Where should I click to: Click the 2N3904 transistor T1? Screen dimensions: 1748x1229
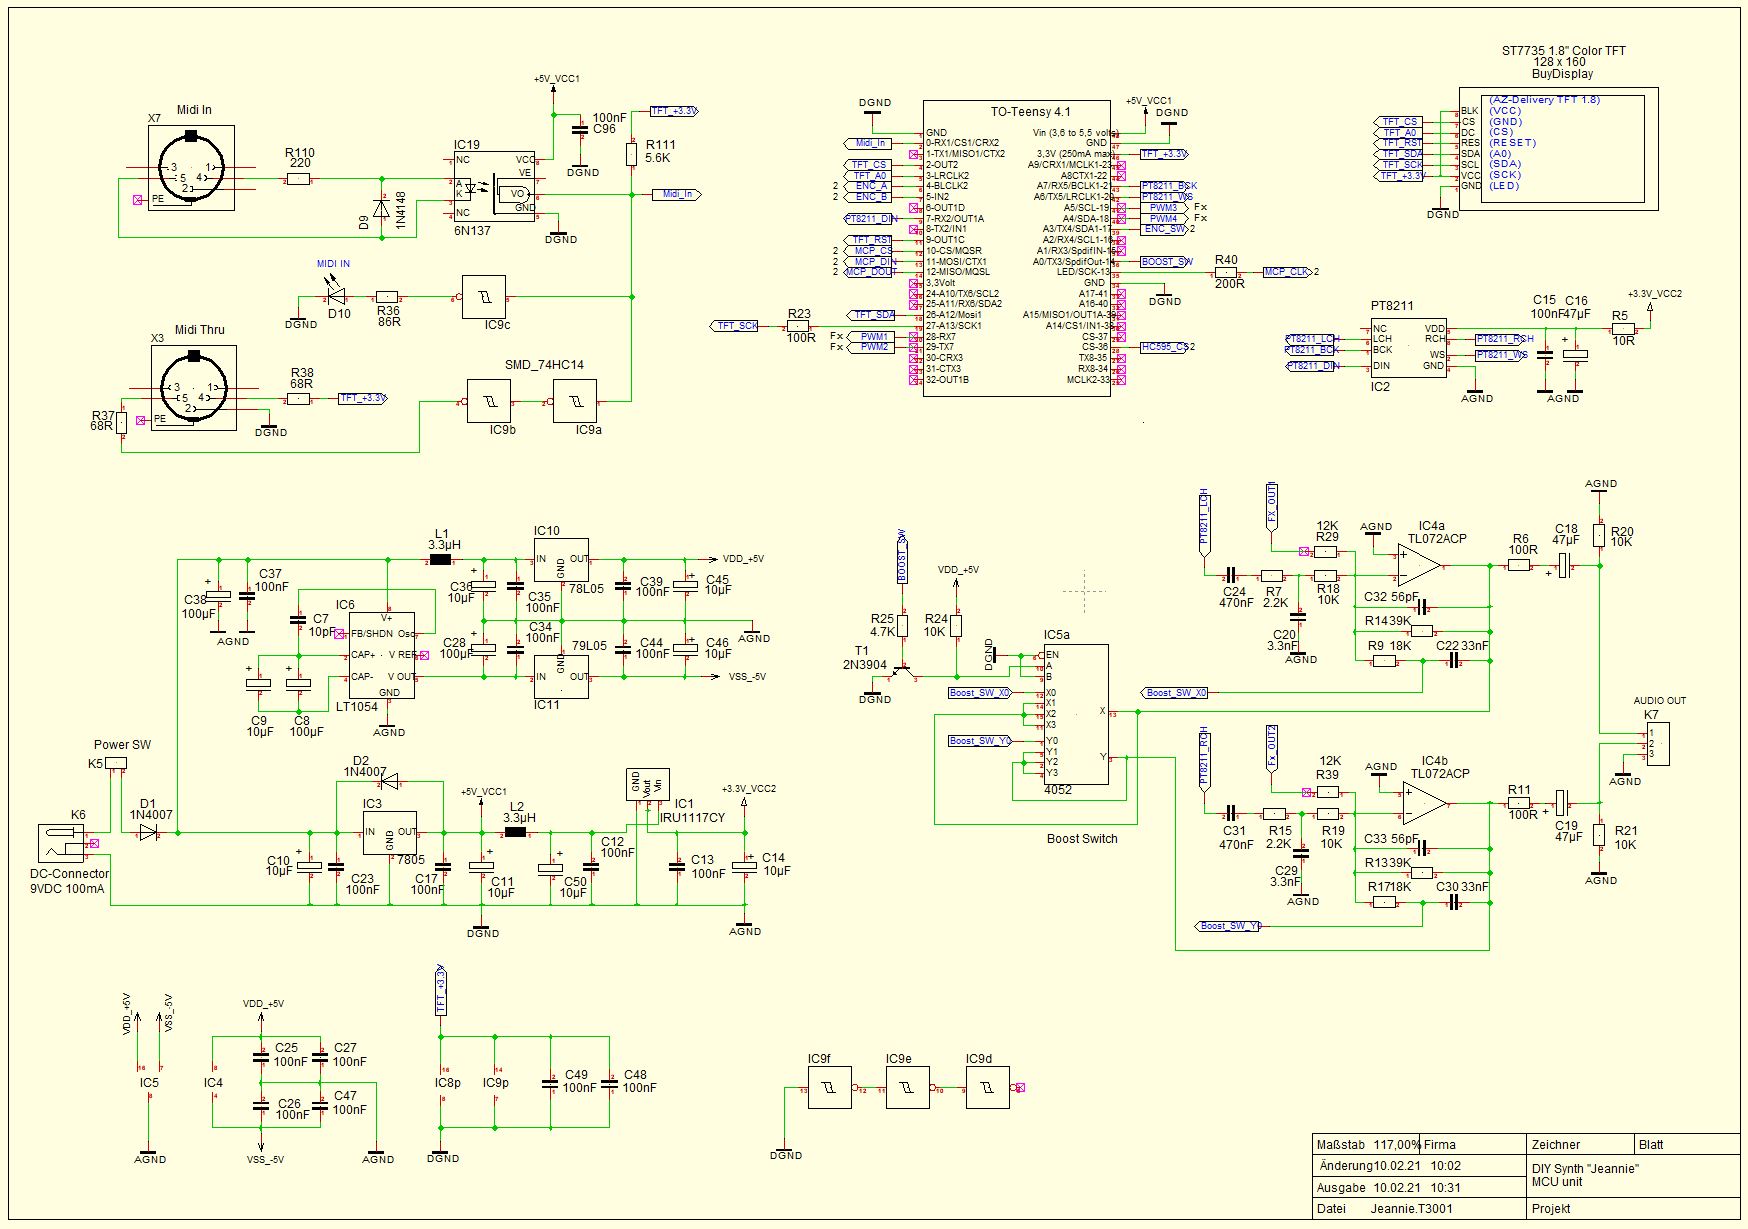tap(905, 671)
